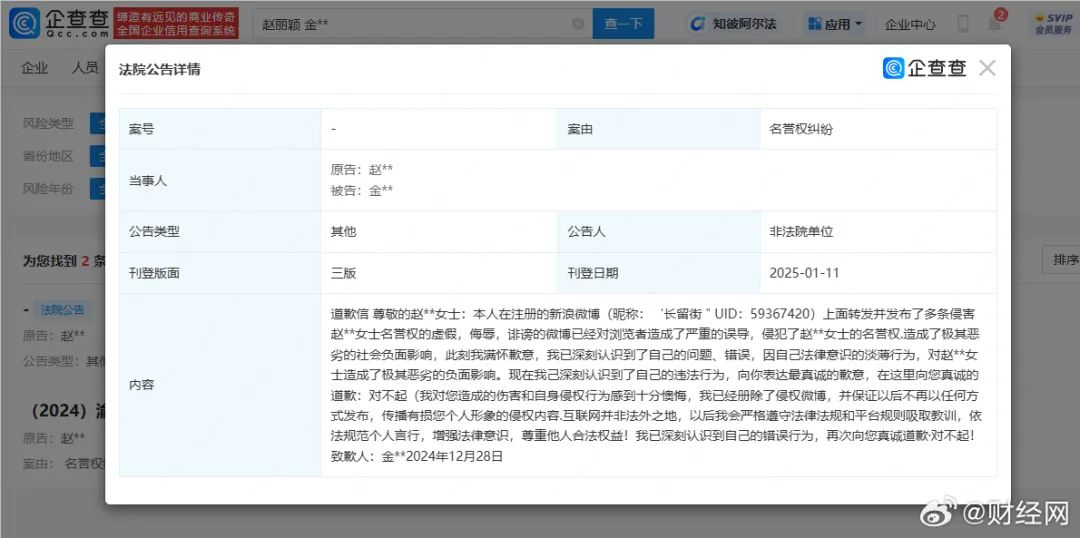1080x538 pixels.
Task: Click the 法院公告 tag on result
Action: point(62,310)
